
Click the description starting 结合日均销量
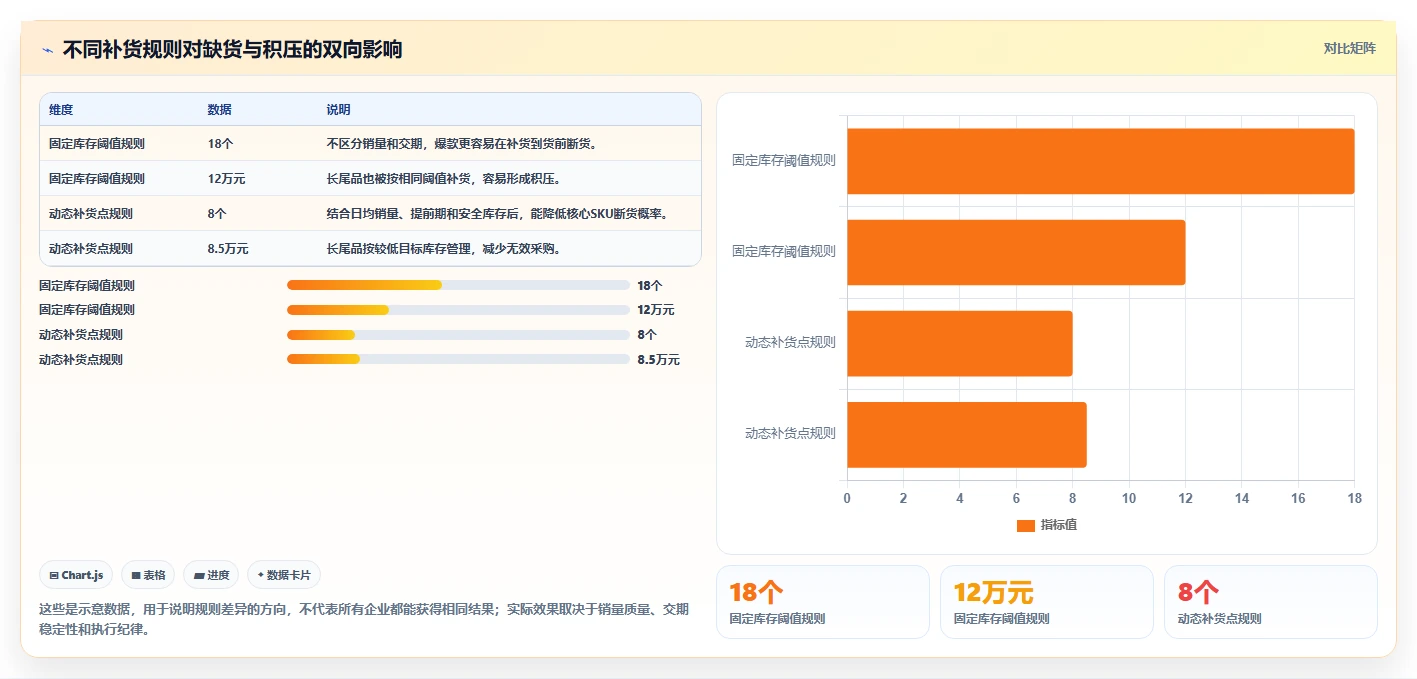point(497,214)
